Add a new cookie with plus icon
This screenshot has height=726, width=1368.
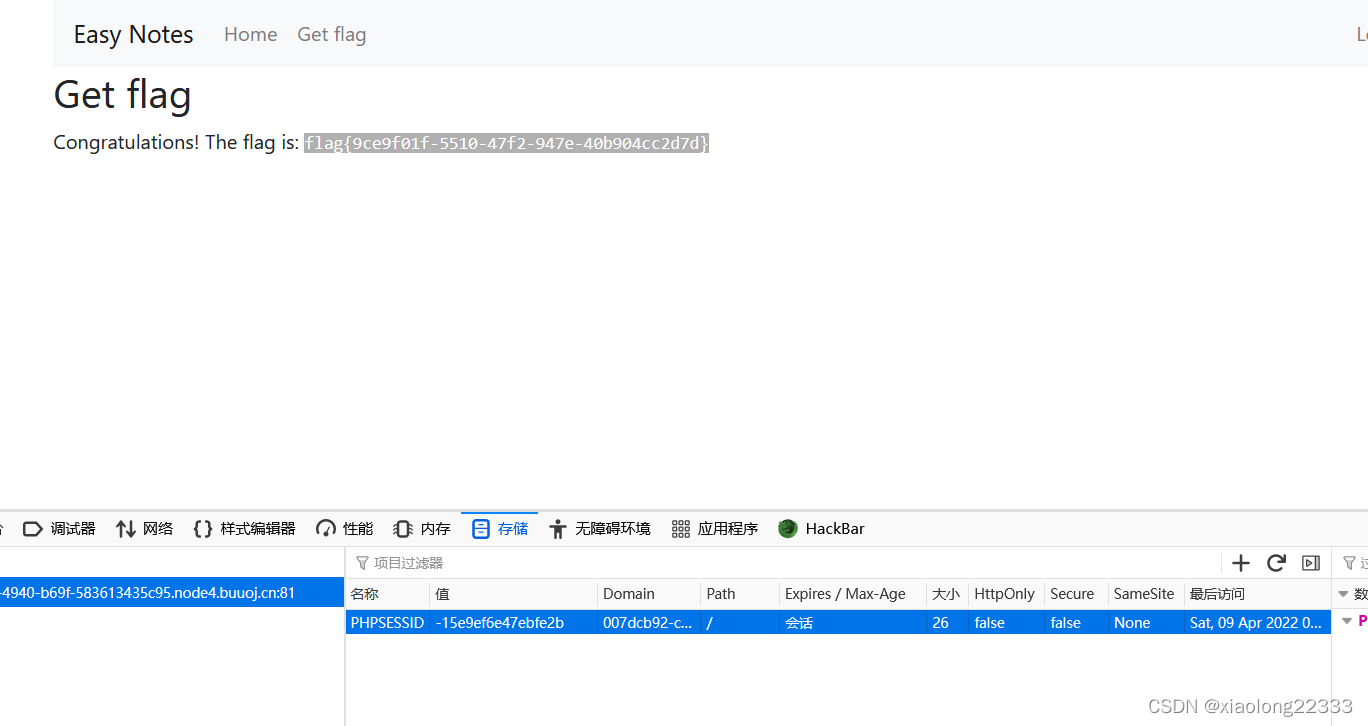[1241, 563]
